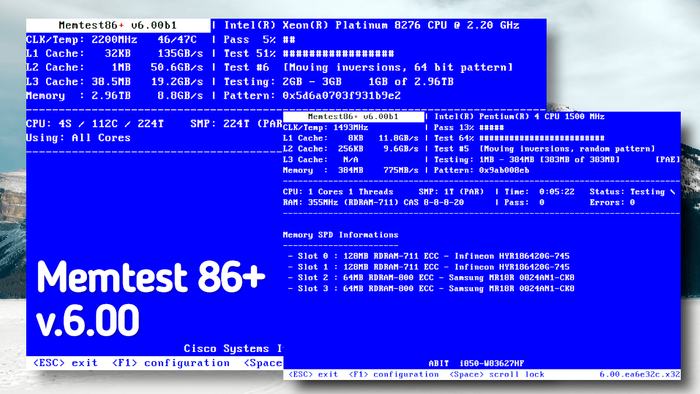Click the Xeon window's Memtest86+ v6.00b1 title
Viewport: 700px width, 394px height.
tap(118, 25)
